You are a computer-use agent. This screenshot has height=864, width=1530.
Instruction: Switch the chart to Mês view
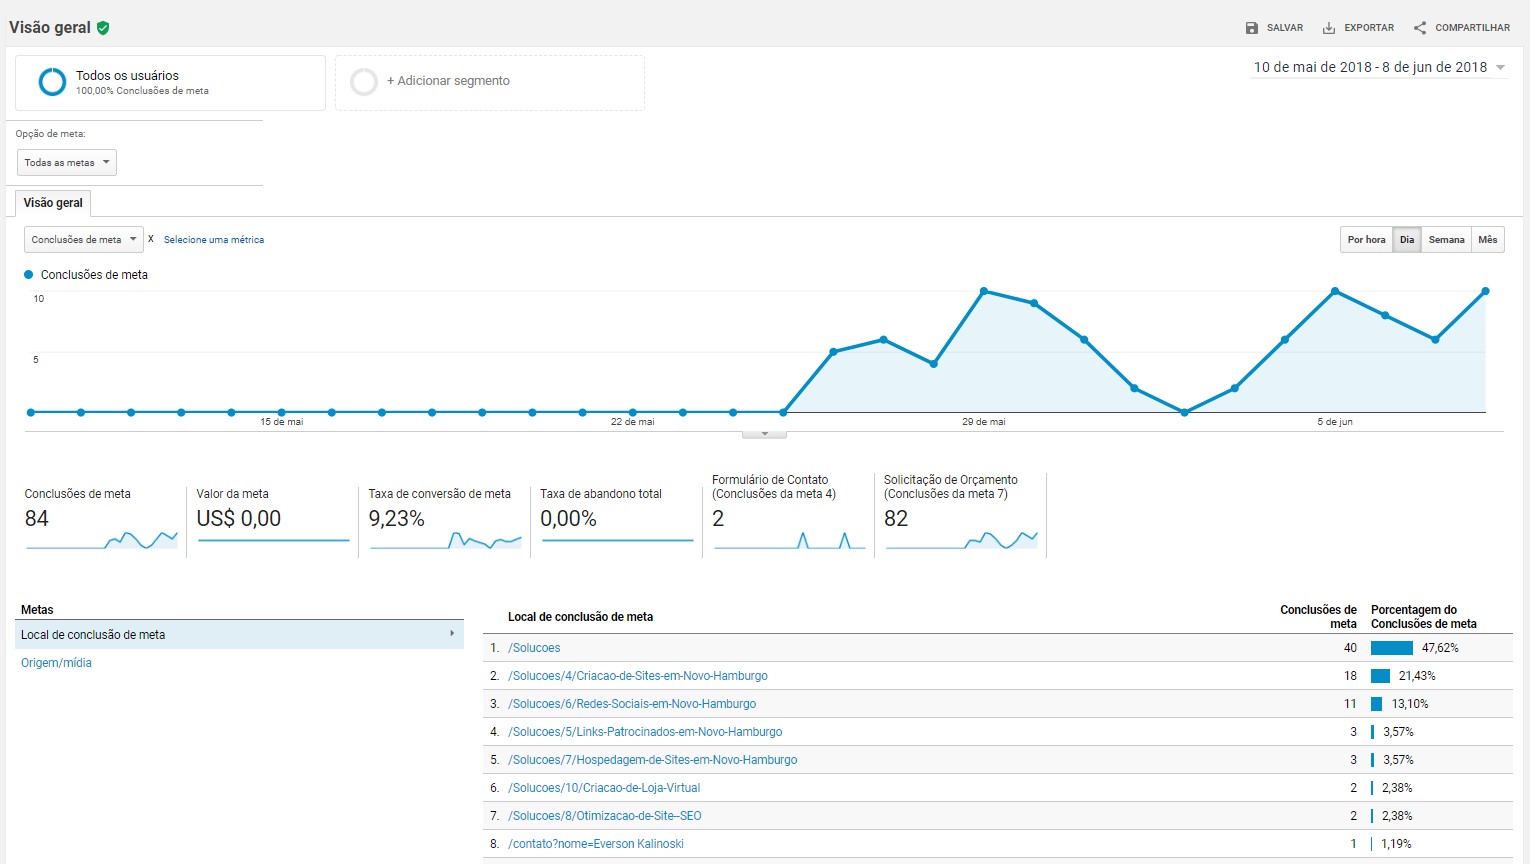pyautogui.click(x=1488, y=240)
